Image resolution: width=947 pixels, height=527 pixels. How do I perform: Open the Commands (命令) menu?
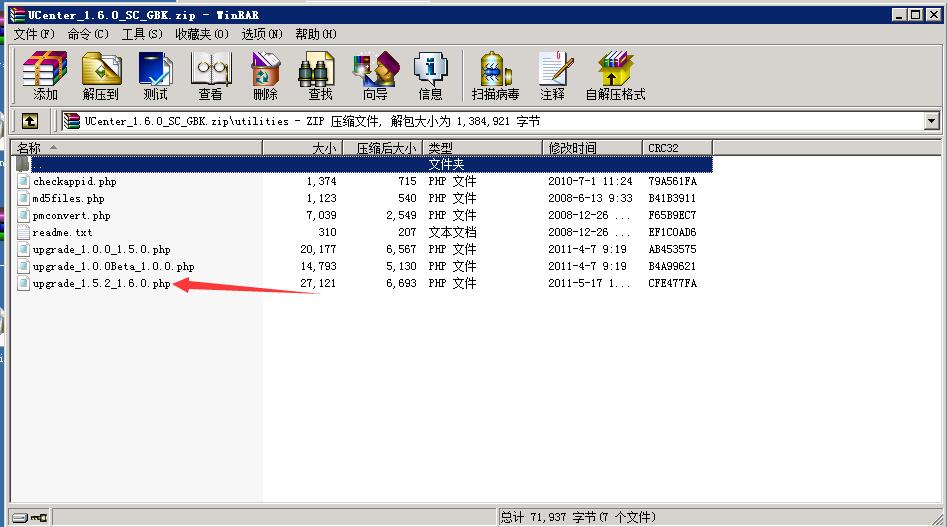click(x=88, y=34)
